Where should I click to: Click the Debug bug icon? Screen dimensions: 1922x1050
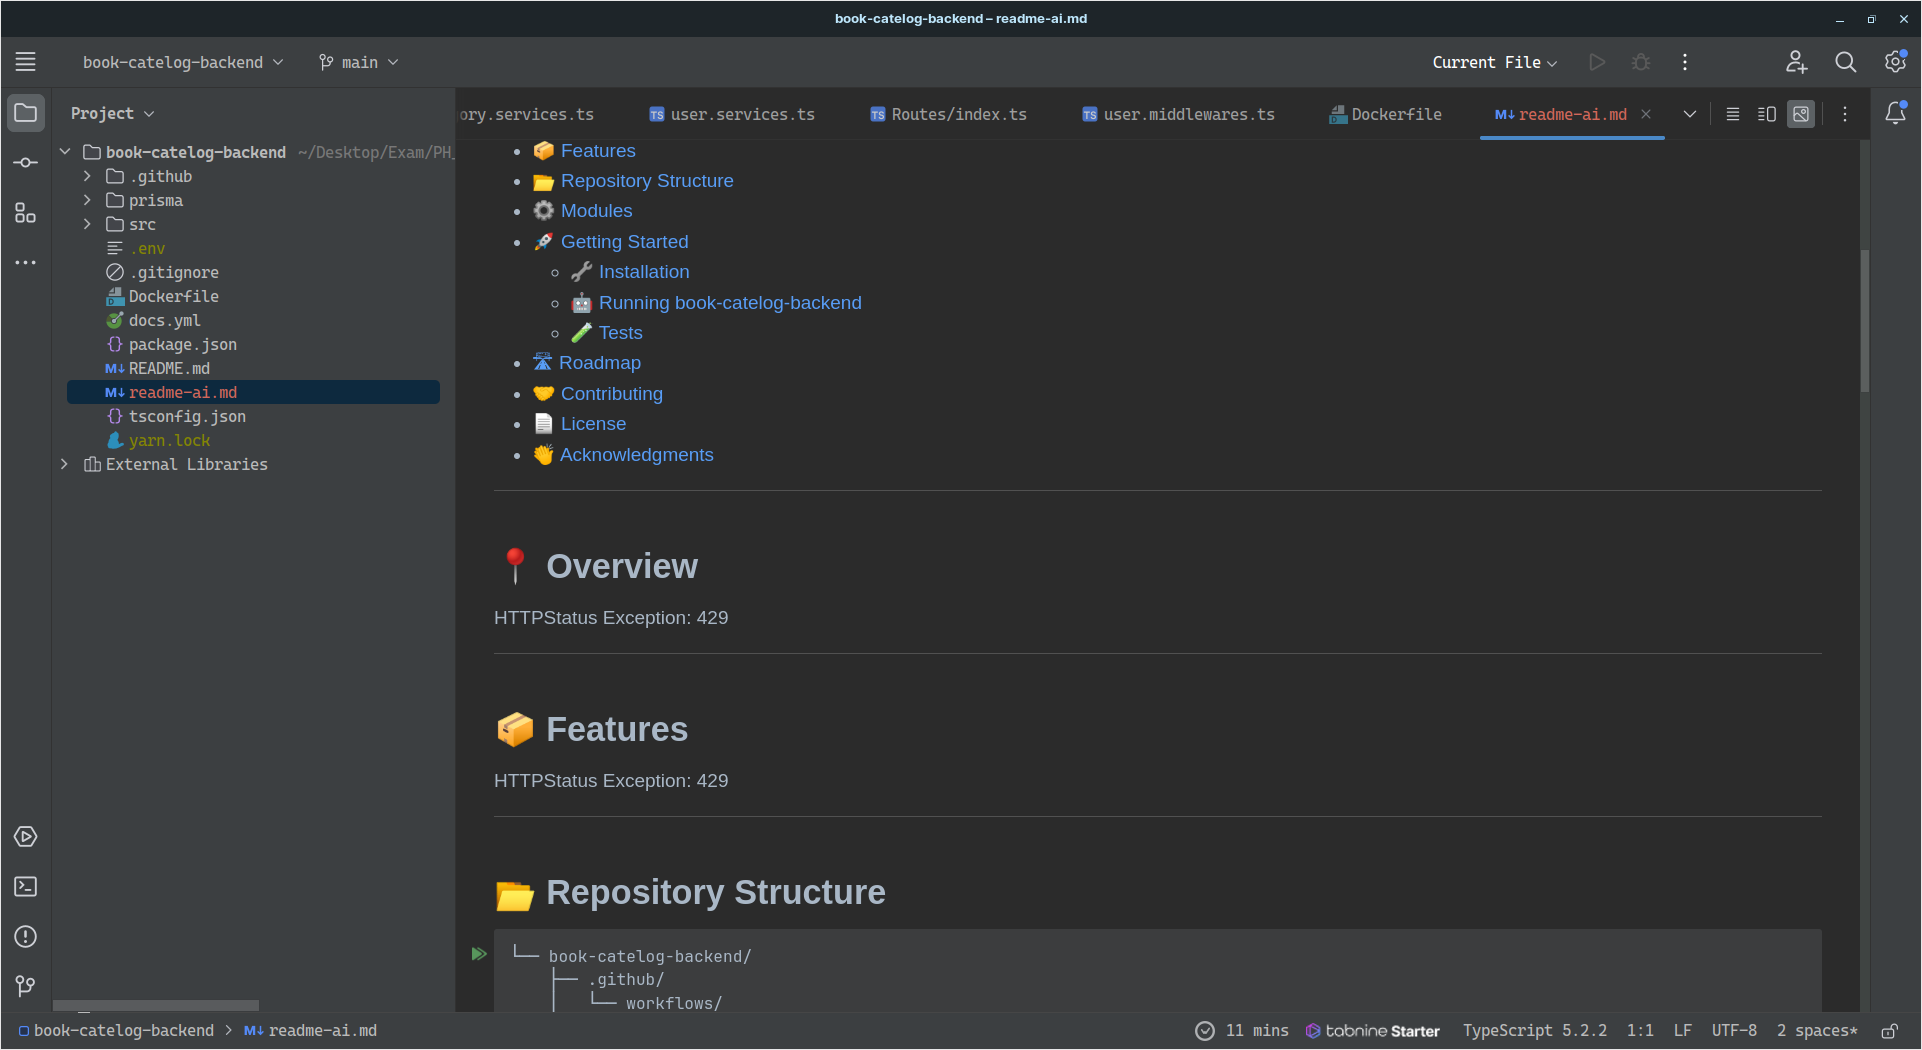coord(1641,62)
